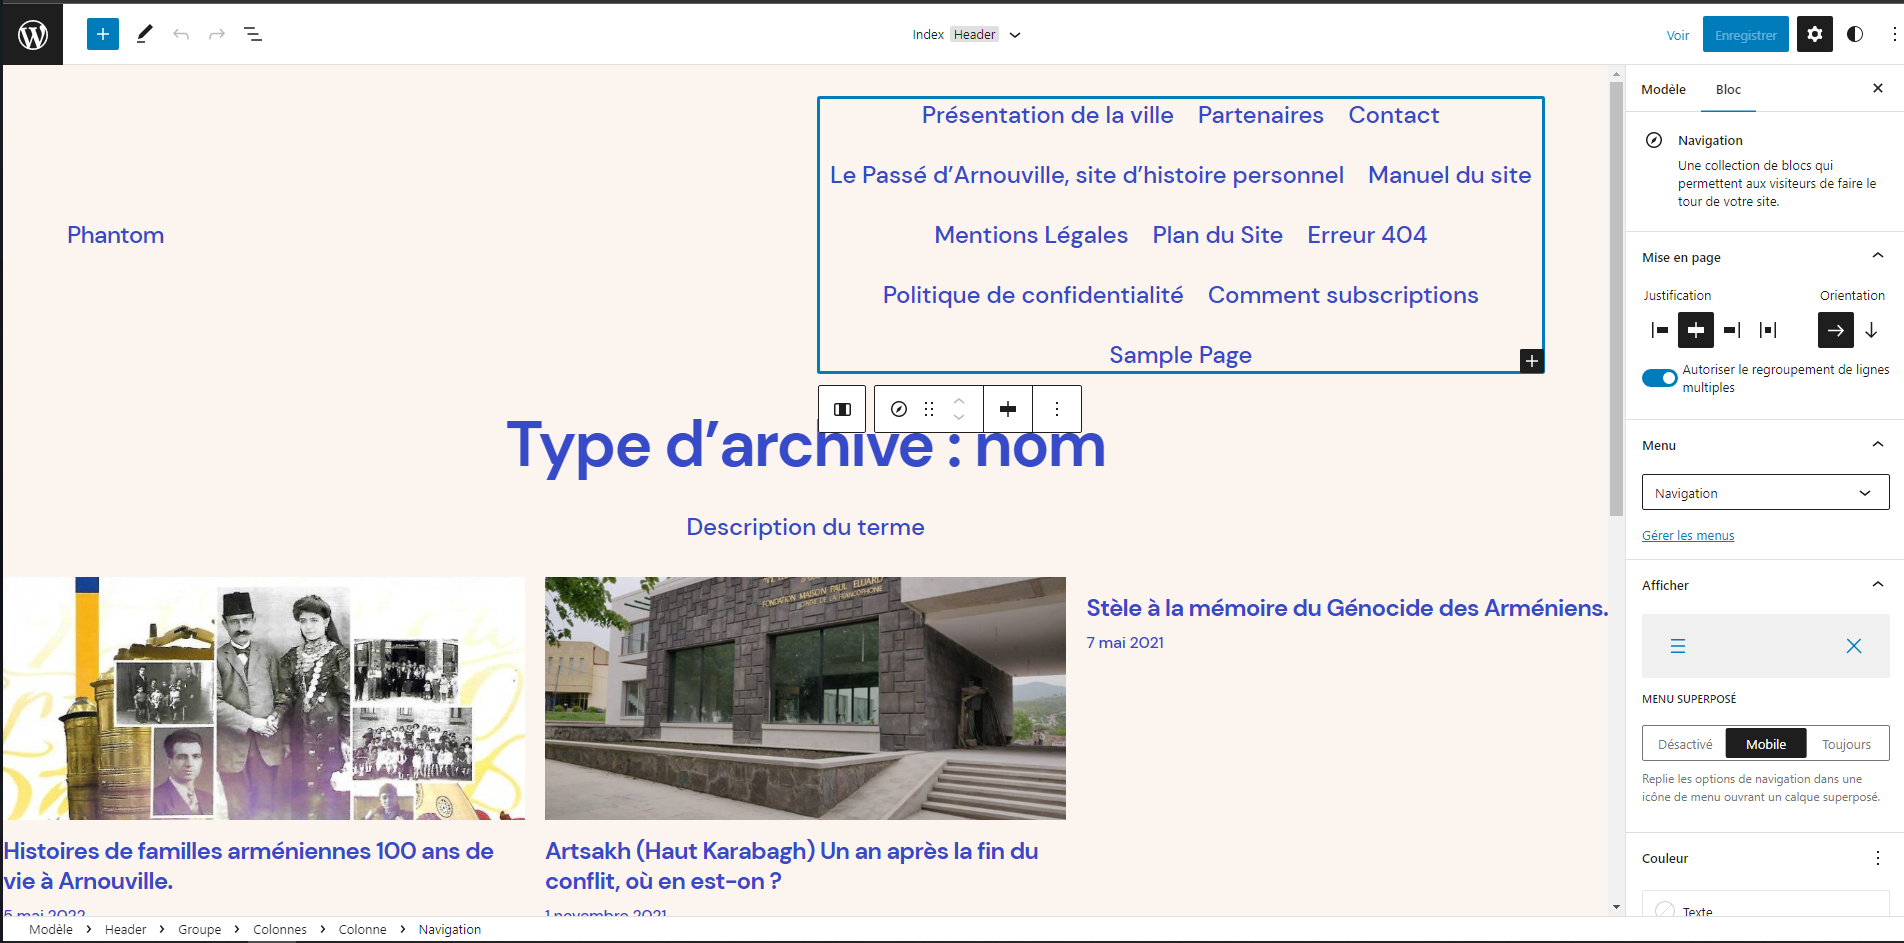Open the List View icon
This screenshot has width=1904, height=943.
pos(253,34)
